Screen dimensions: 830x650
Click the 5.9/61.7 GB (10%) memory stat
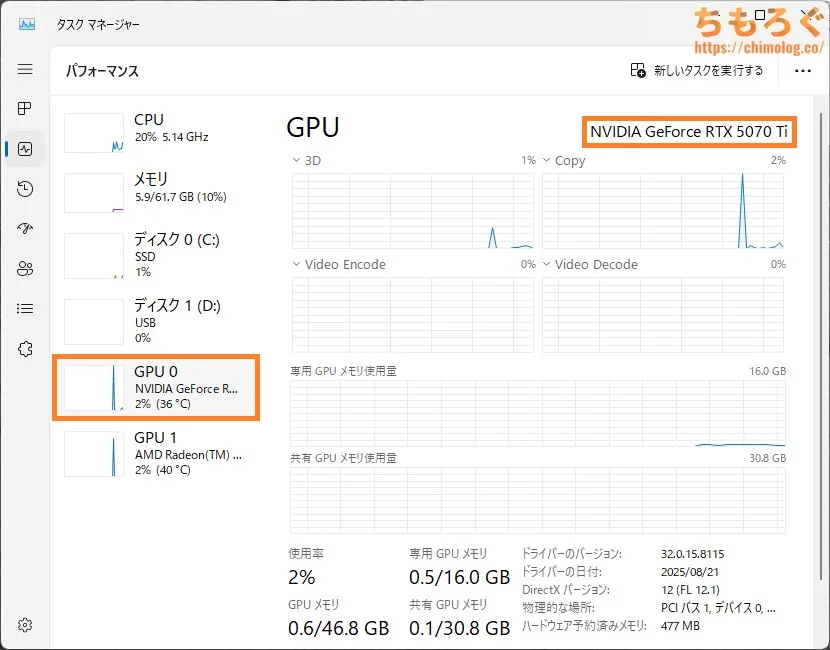click(181, 197)
